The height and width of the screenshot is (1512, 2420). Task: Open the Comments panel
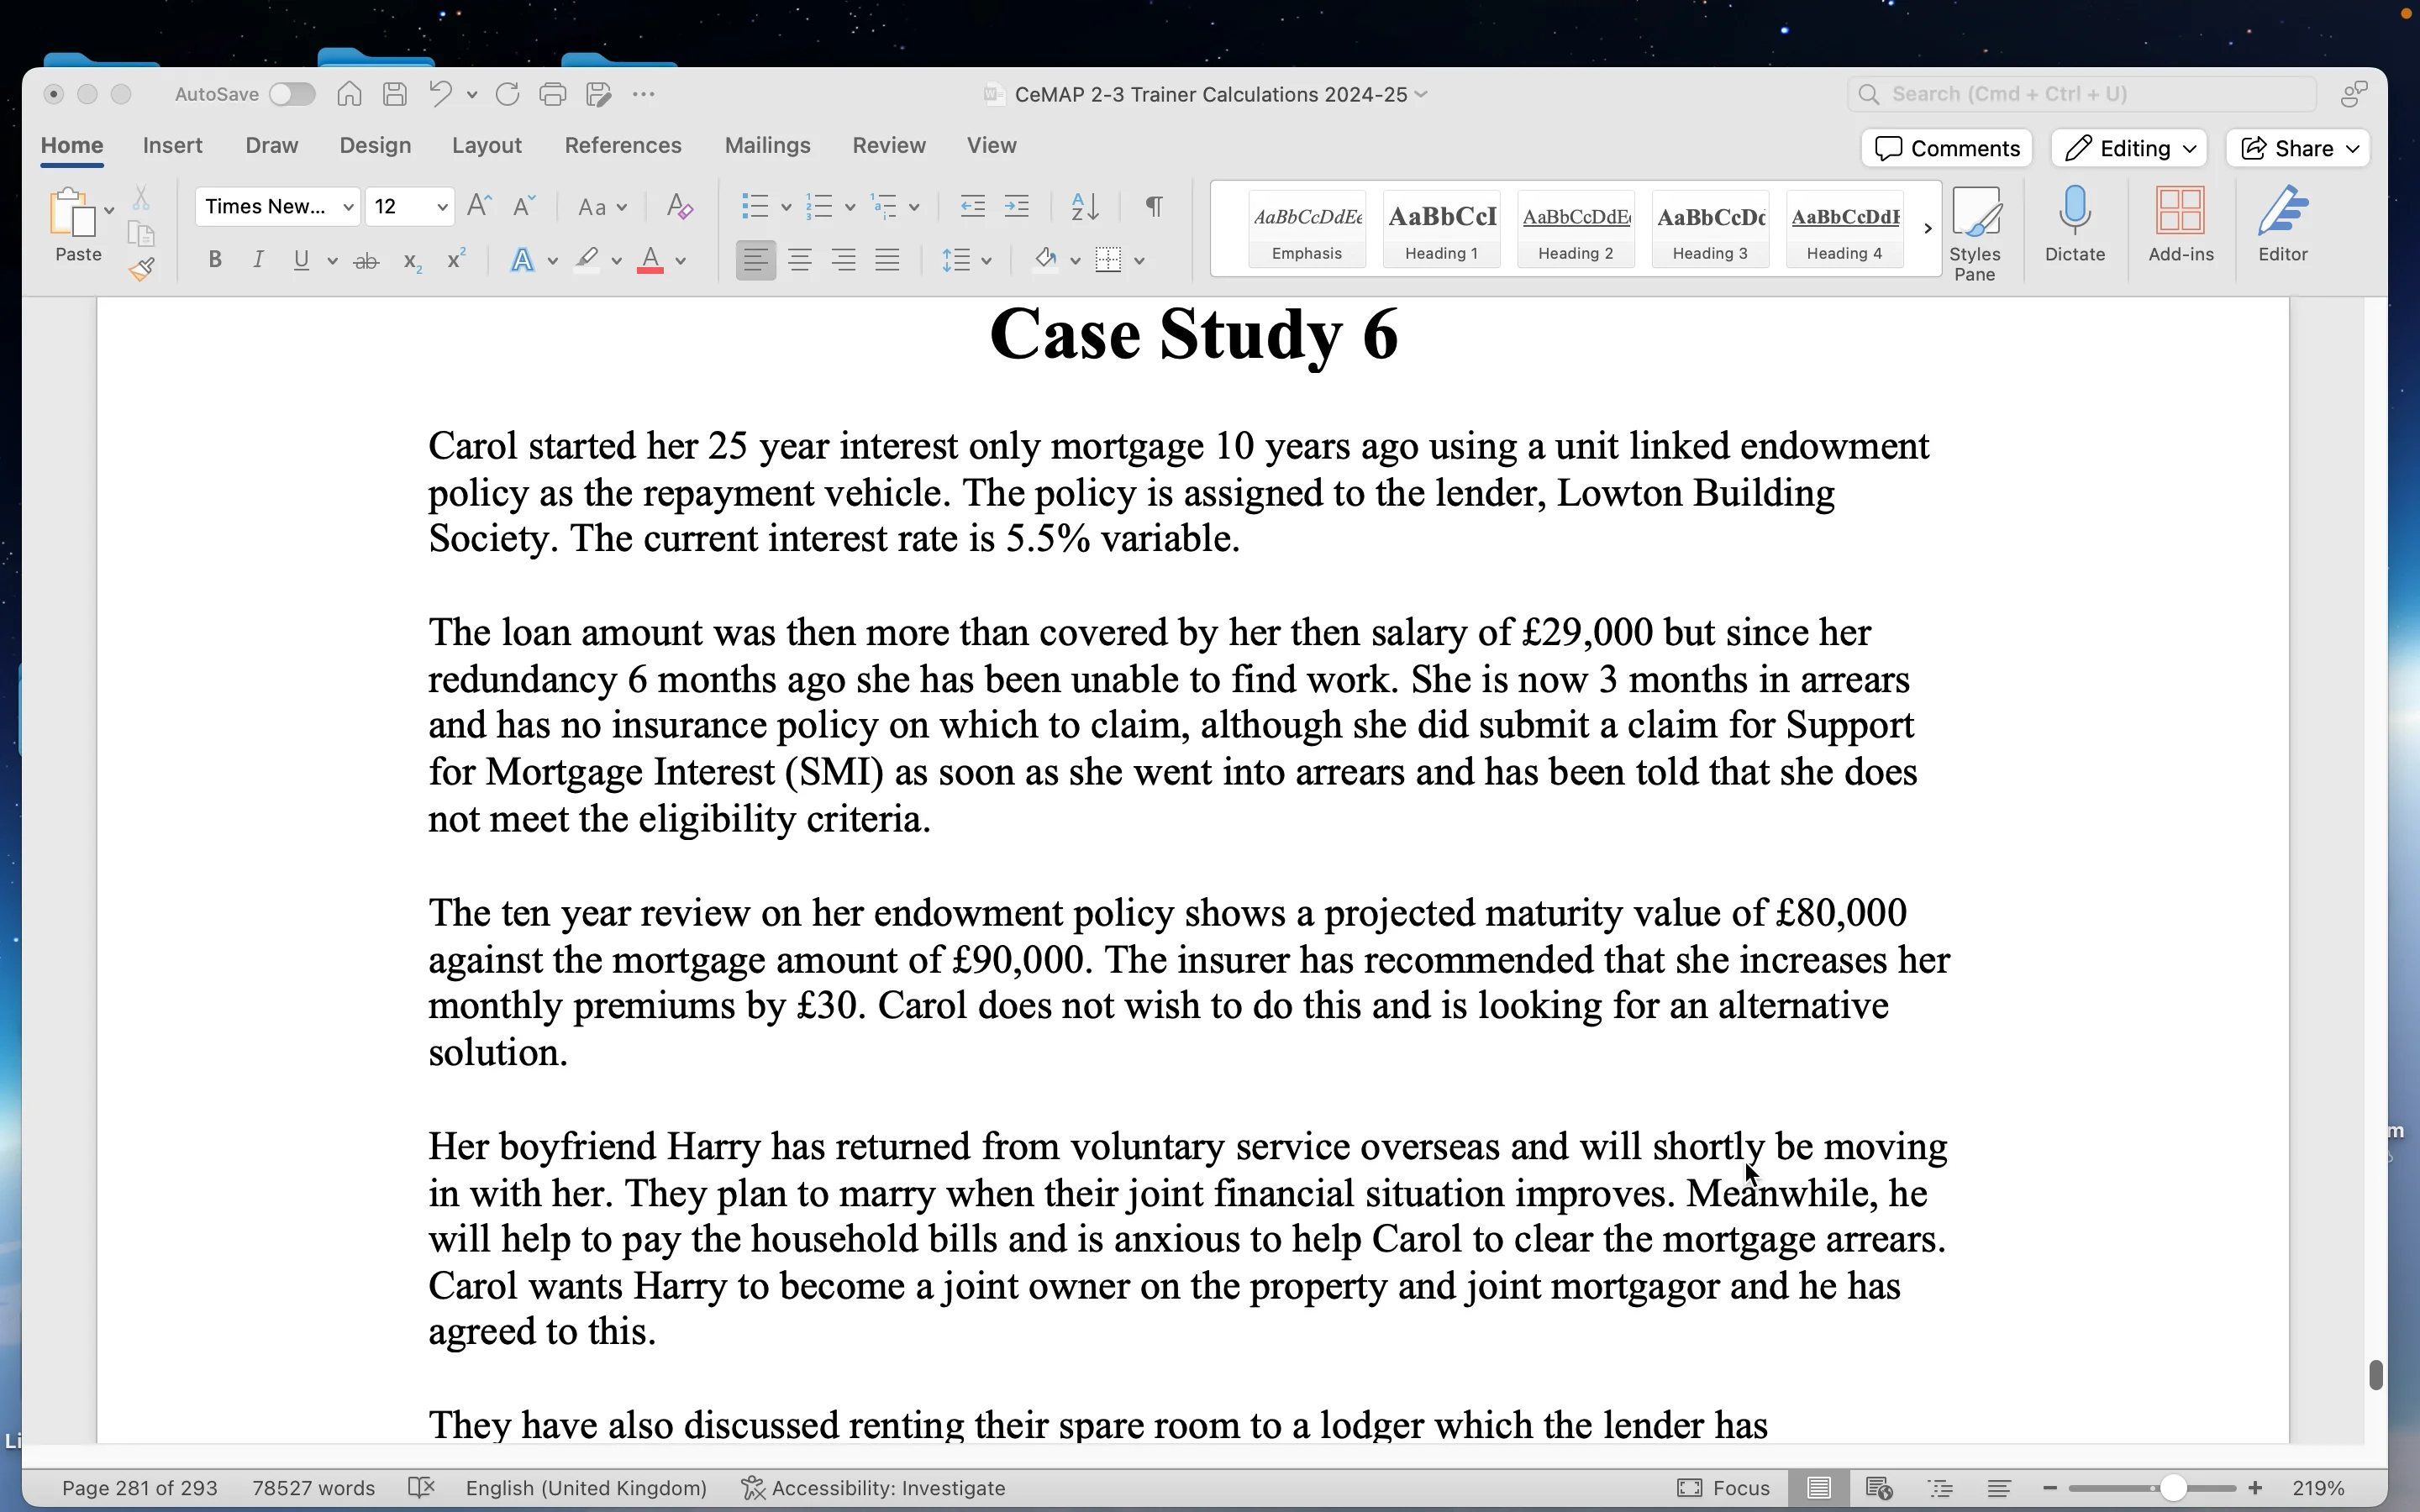(x=1945, y=148)
